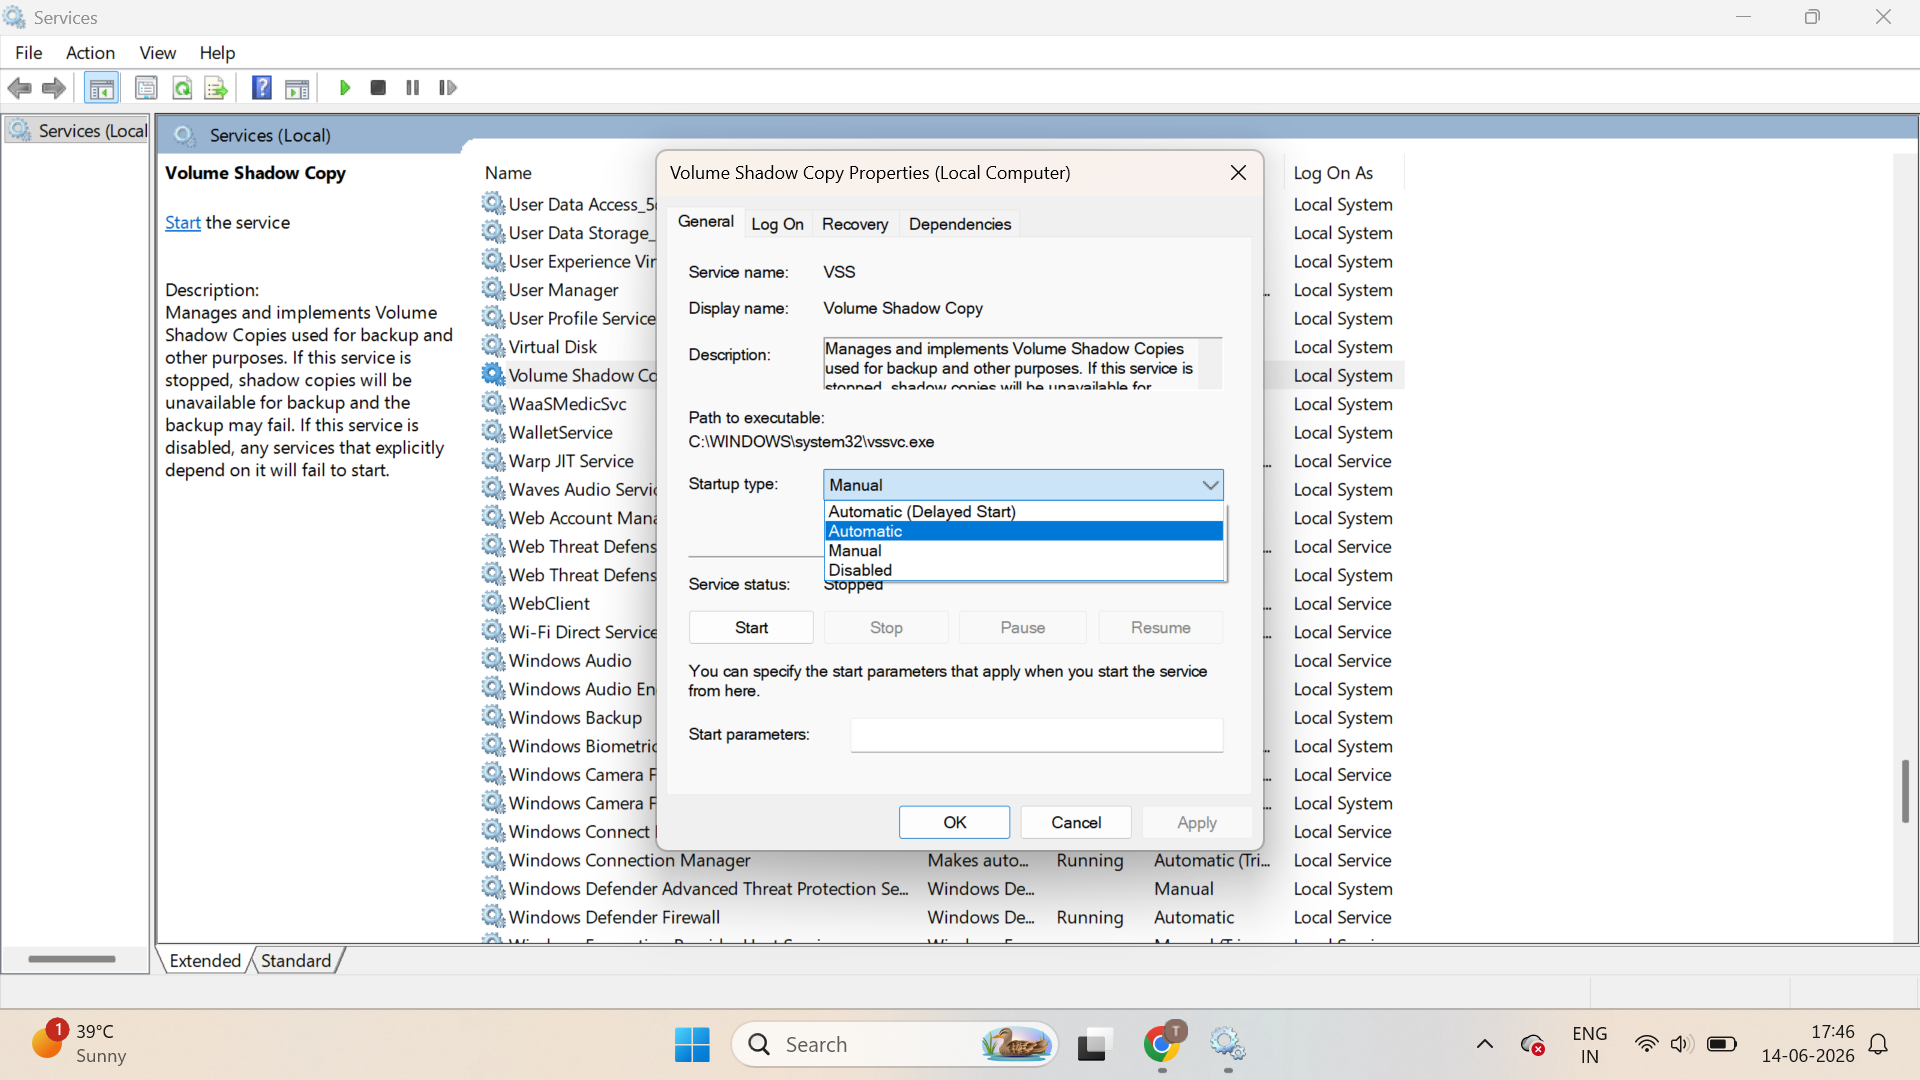Open the File menu
This screenshot has width=1920, height=1080.
pyautogui.click(x=29, y=52)
